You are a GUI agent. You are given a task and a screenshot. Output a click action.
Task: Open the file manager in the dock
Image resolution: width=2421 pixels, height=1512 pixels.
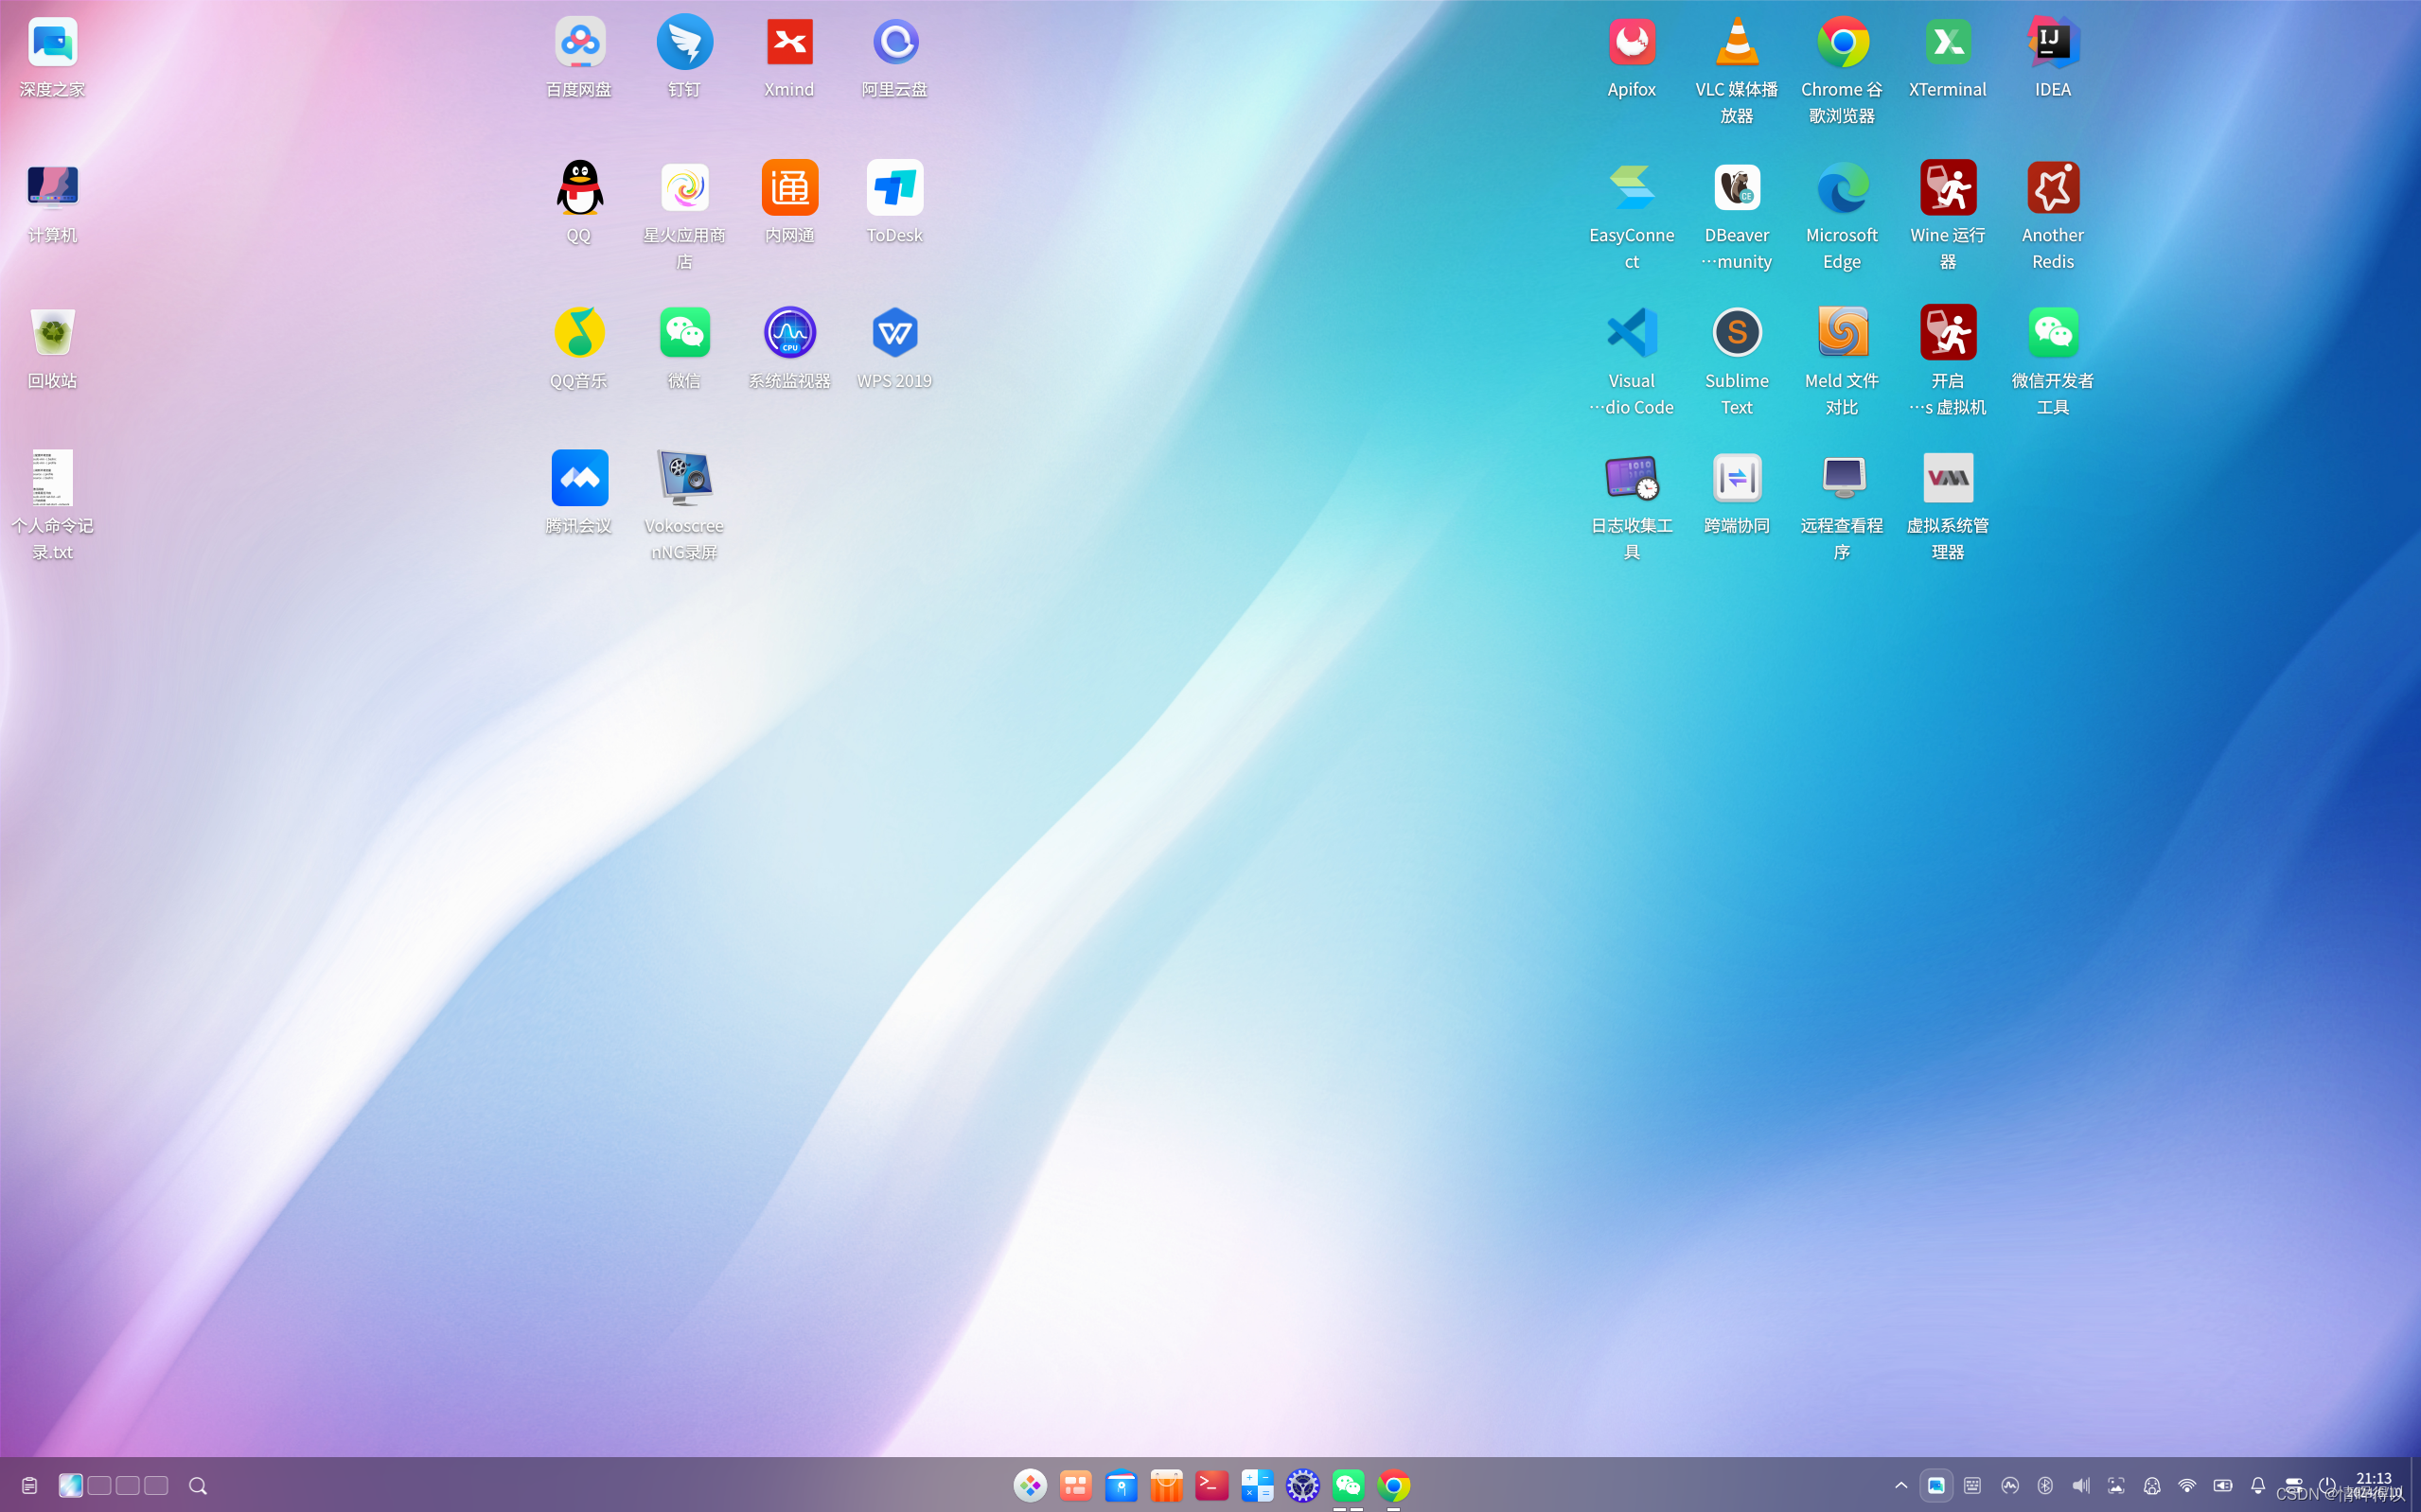(1121, 1486)
